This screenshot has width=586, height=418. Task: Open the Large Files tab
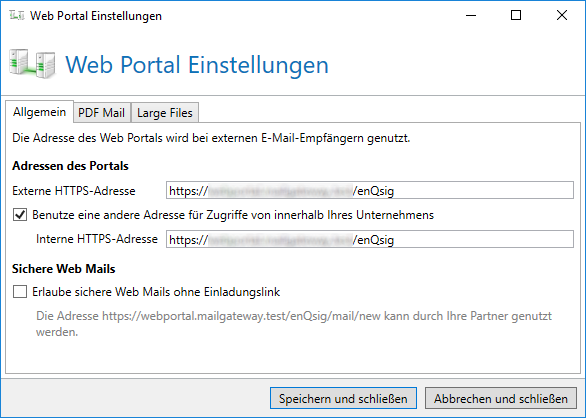[164, 113]
